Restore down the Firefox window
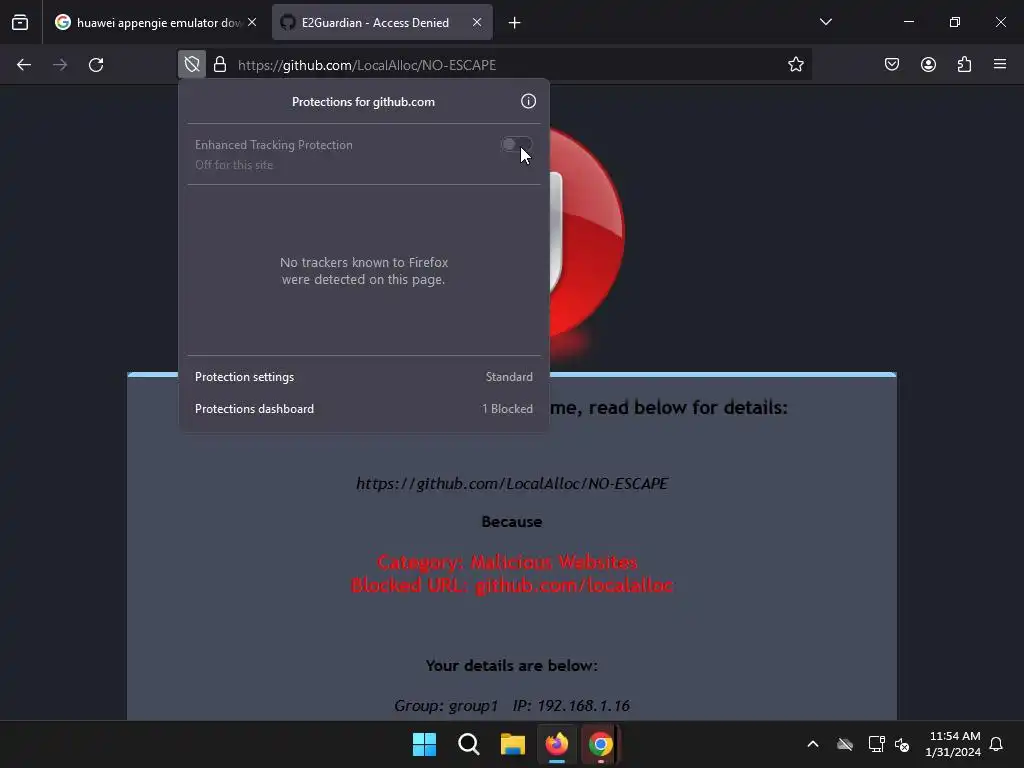This screenshot has height=768, width=1024. 954,22
